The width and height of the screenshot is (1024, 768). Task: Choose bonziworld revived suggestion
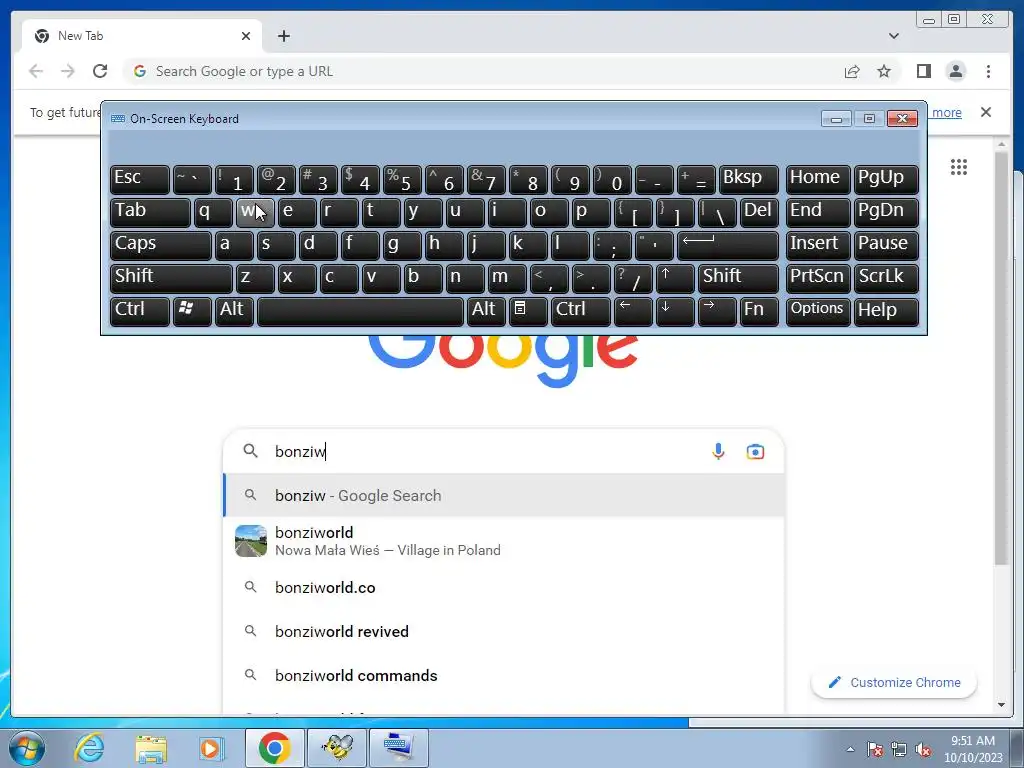pos(504,632)
